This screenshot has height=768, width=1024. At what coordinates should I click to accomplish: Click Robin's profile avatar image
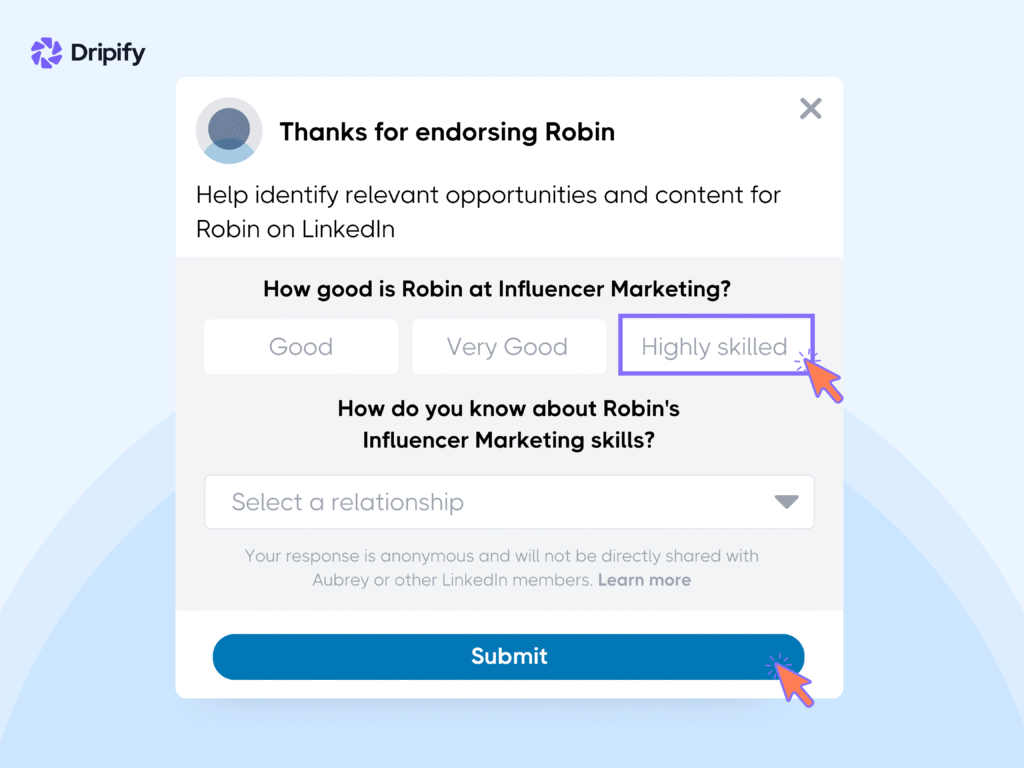[229, 131]
